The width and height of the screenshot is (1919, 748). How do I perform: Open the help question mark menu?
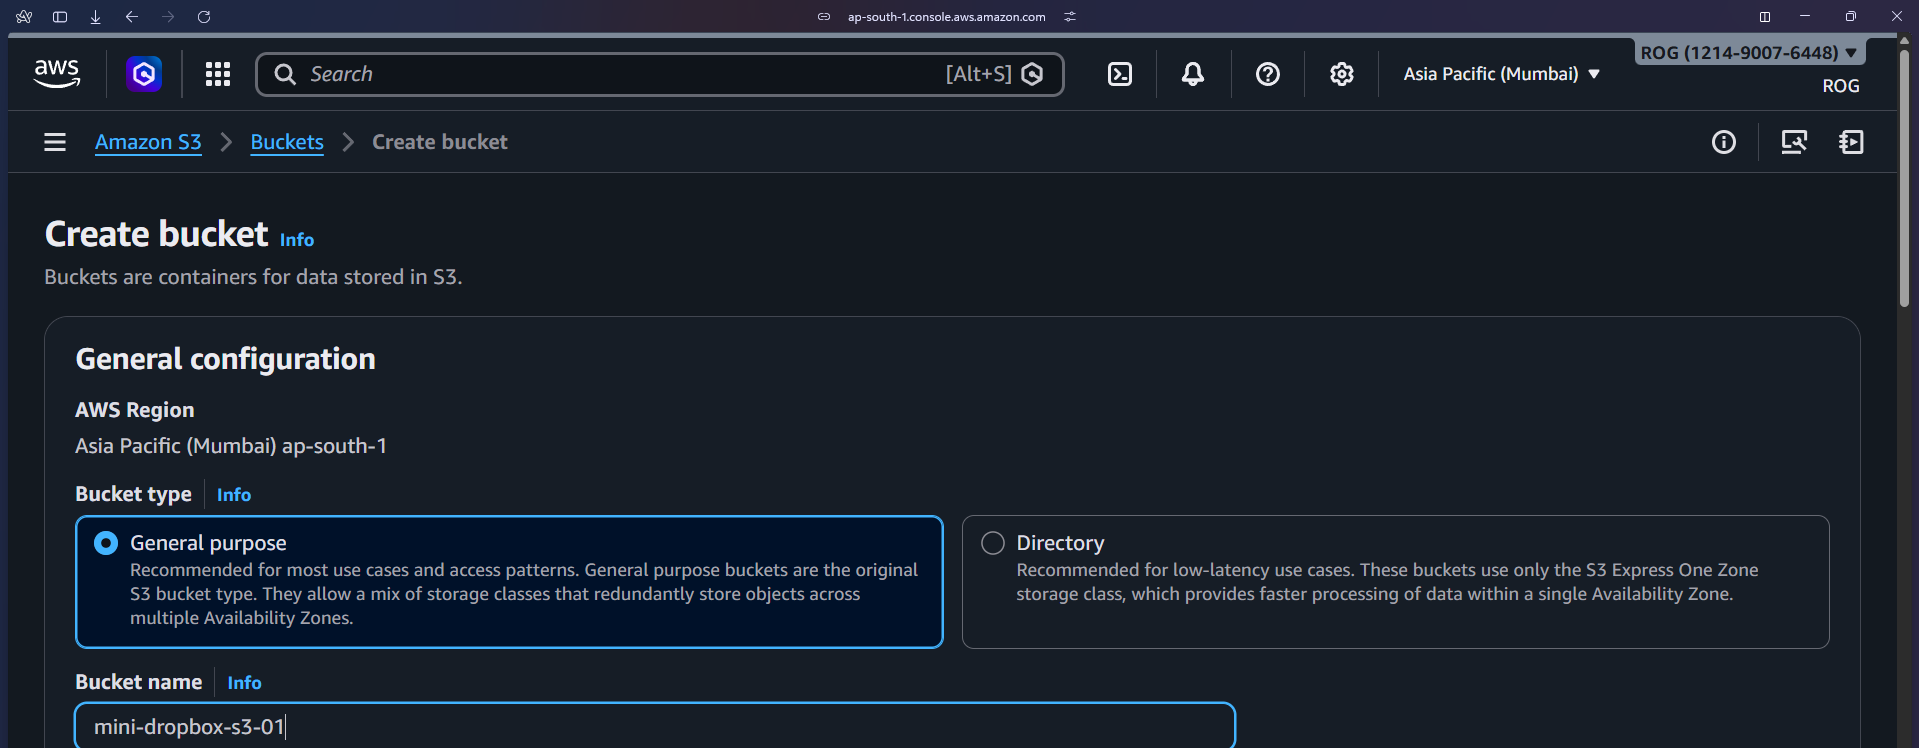(x=1267, y=74)
